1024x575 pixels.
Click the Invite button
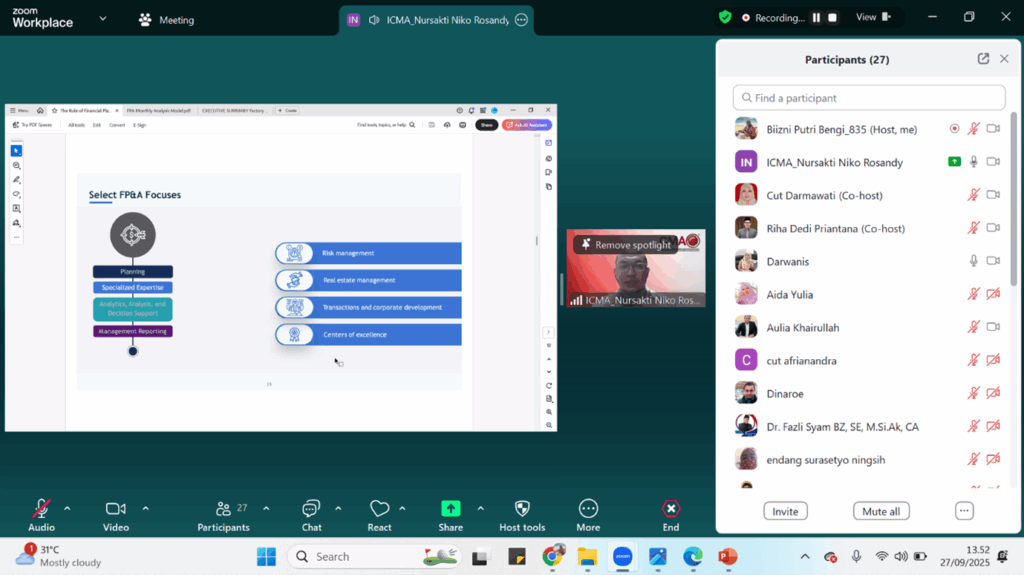pos(785,511)
